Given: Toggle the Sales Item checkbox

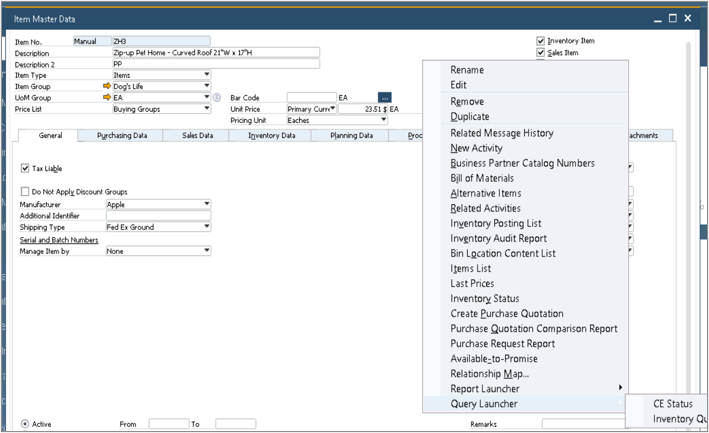Looking at the screenshot, I should (x=540, y=52).
